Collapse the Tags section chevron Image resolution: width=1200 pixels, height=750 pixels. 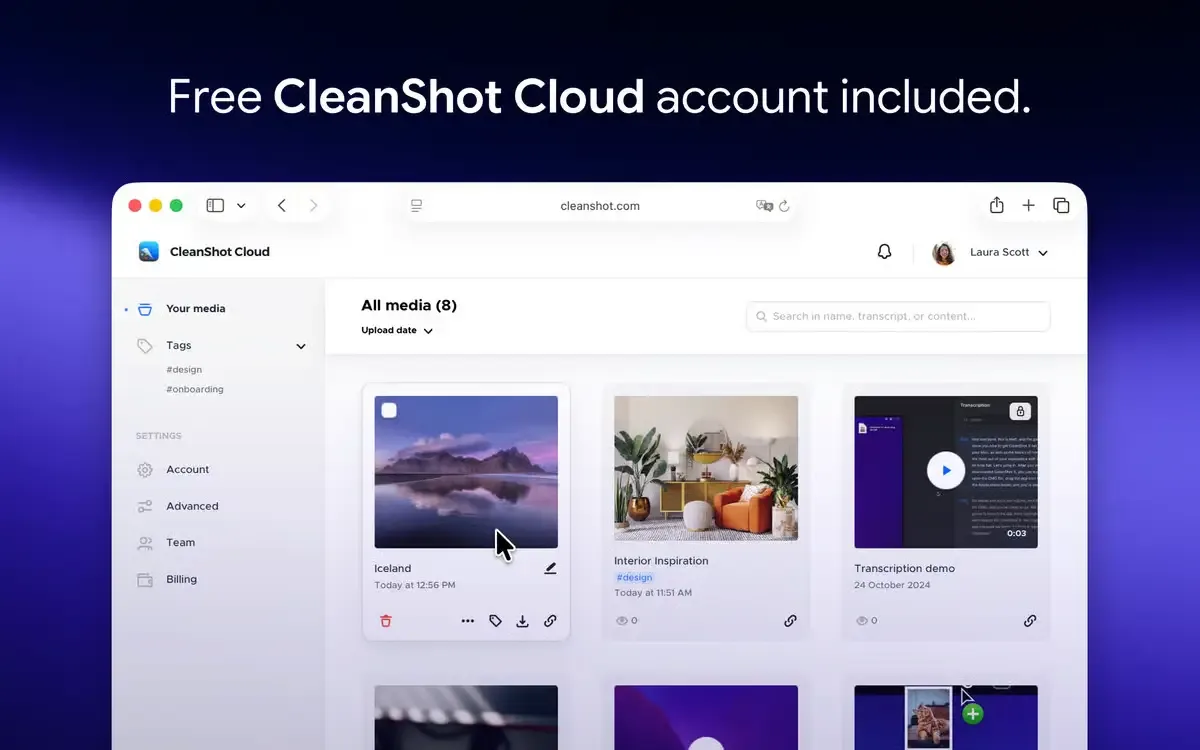tap(301, 346)
